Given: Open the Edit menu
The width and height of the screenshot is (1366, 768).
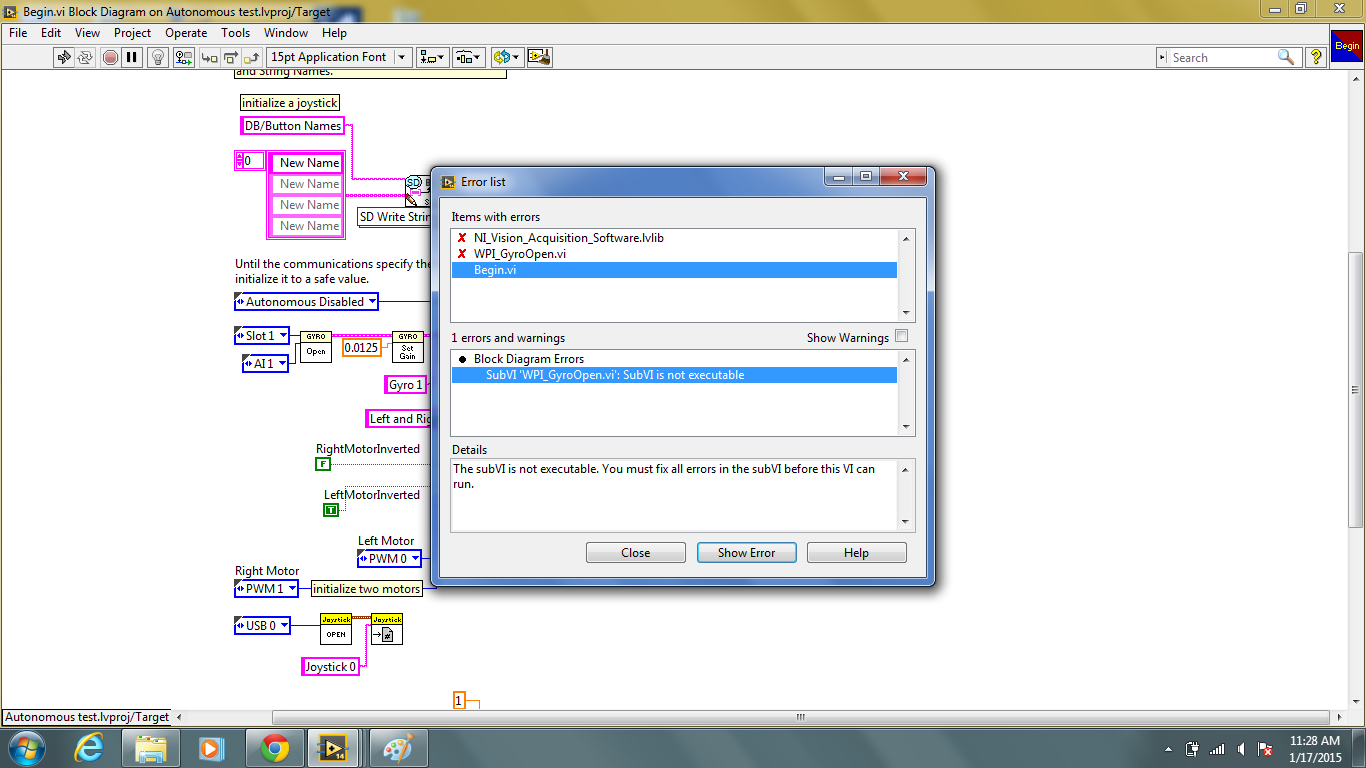Looking at the screenshot, I should [x=51, y=33].
